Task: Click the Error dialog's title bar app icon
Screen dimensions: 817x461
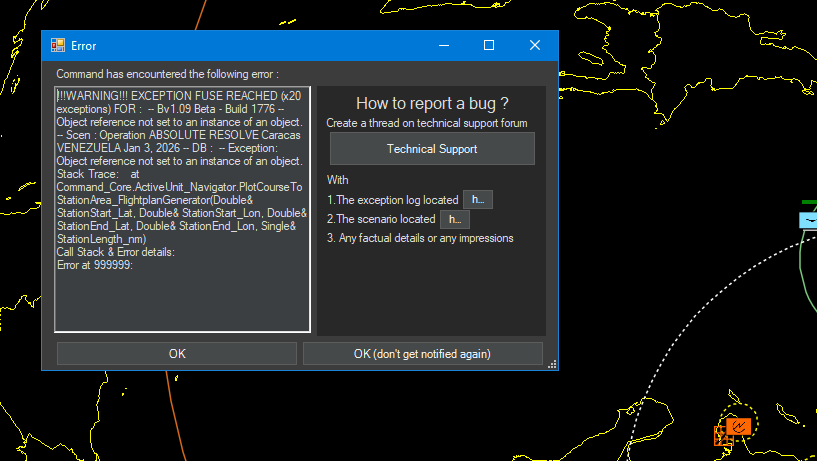Action: [58, 45]
